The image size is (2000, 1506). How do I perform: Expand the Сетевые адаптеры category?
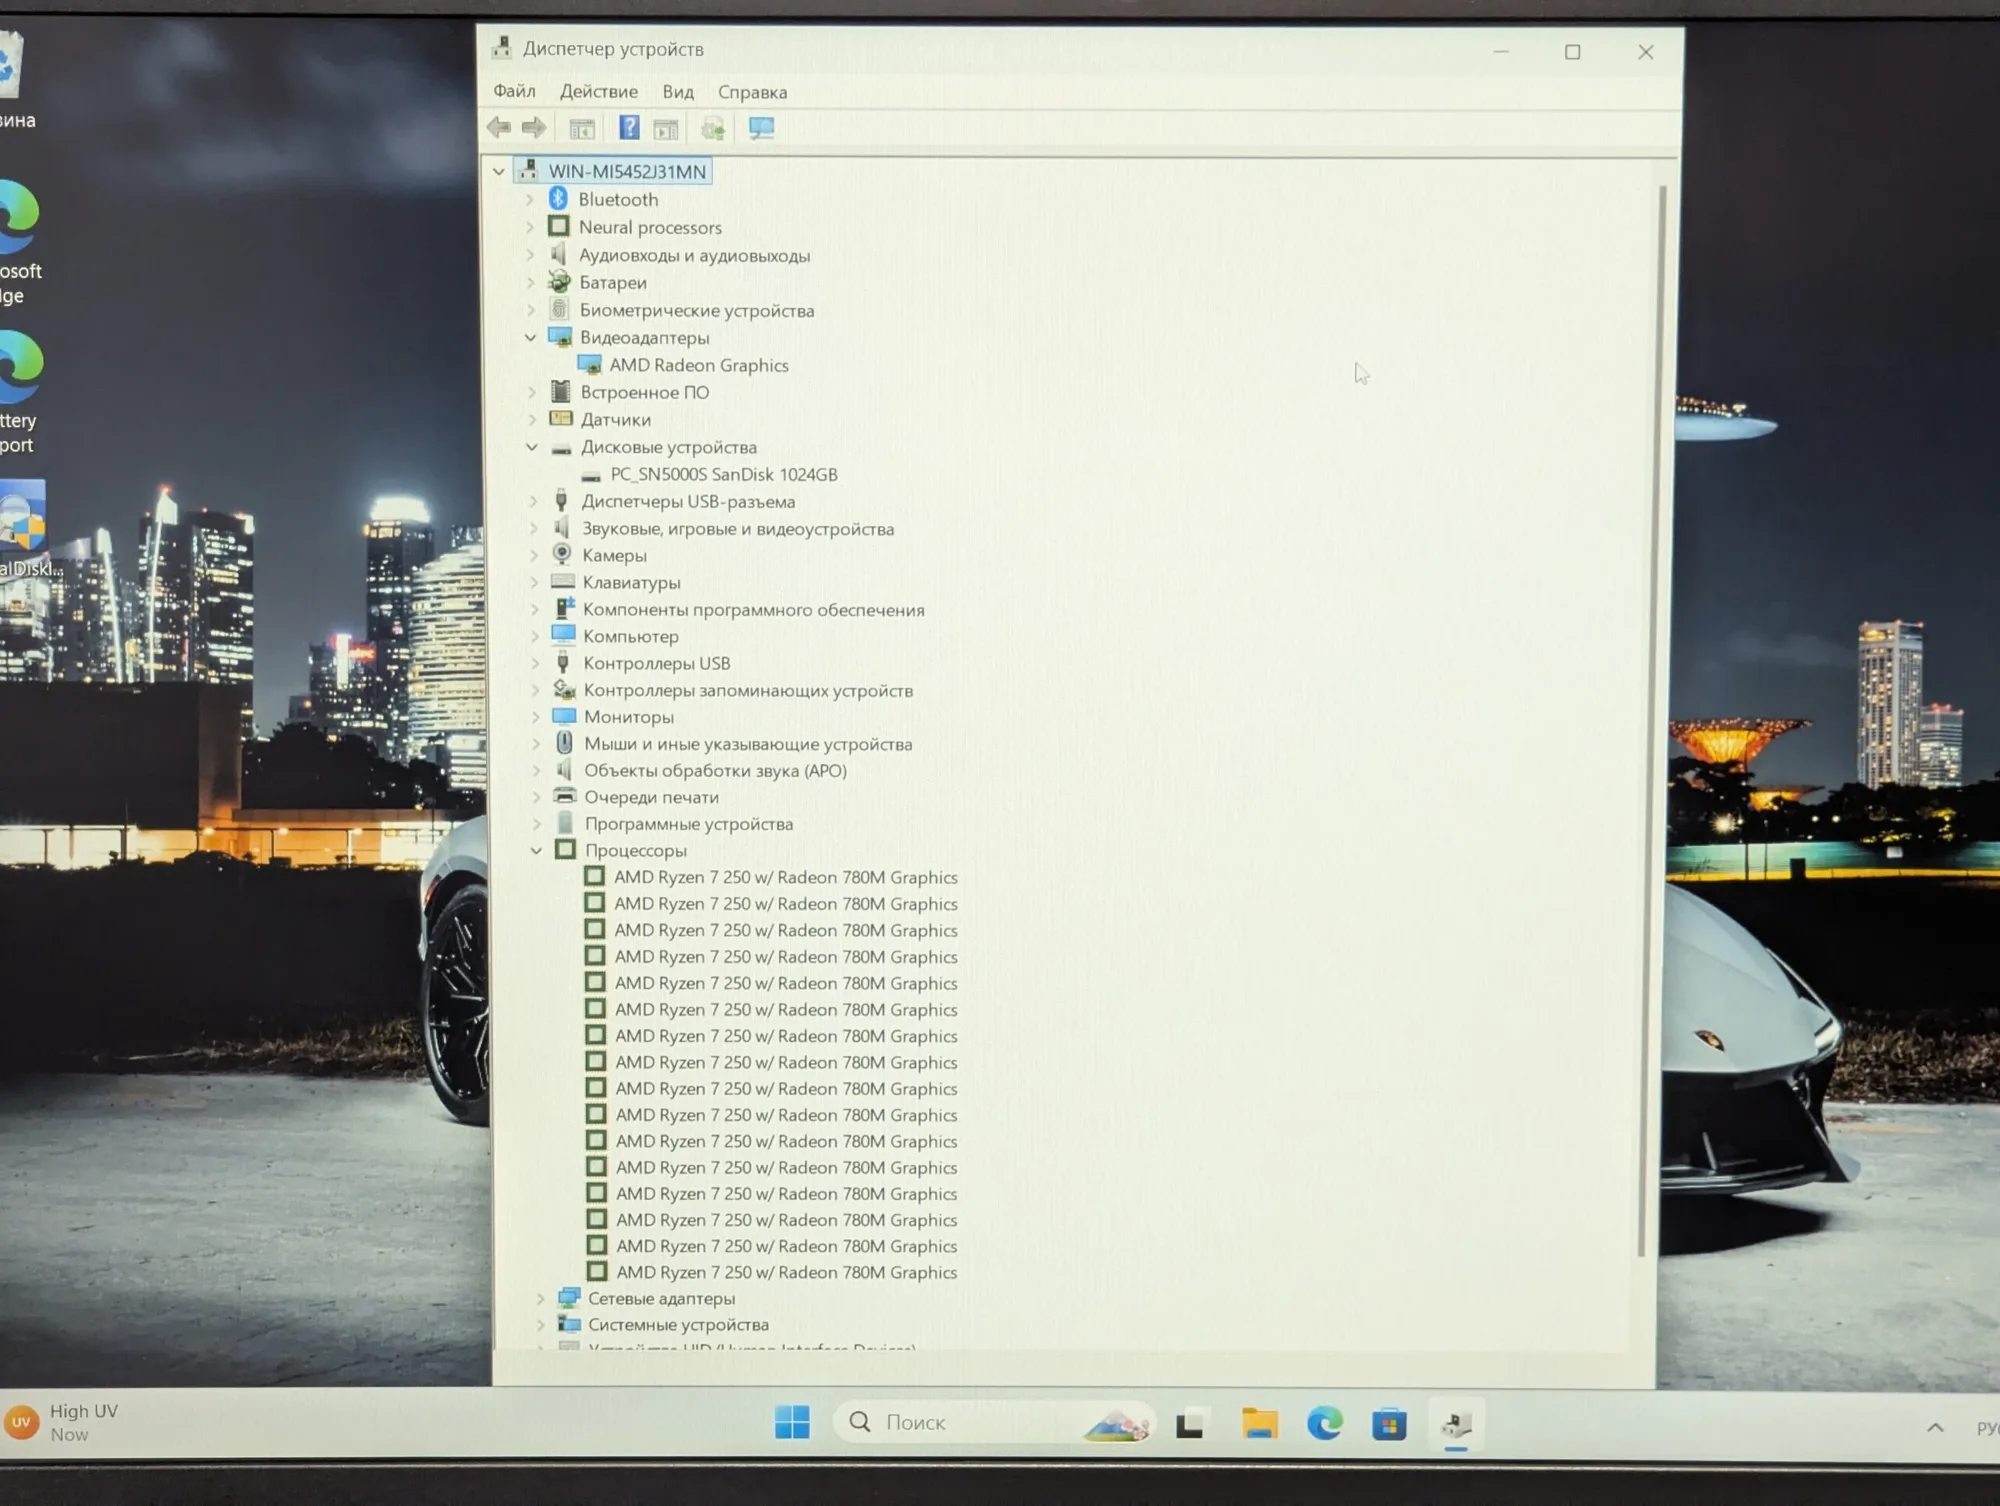pyautogui.click(x=540, y=1299)
